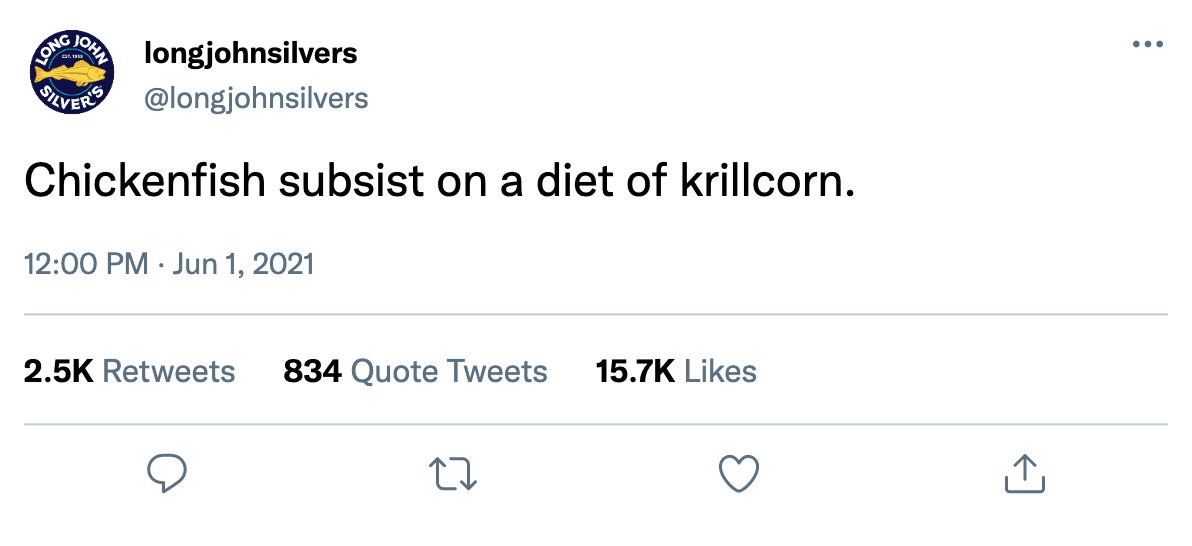
Task: Click the Jun 1, 2021 date
Action: pyautogui.click(x=243, y=265)
